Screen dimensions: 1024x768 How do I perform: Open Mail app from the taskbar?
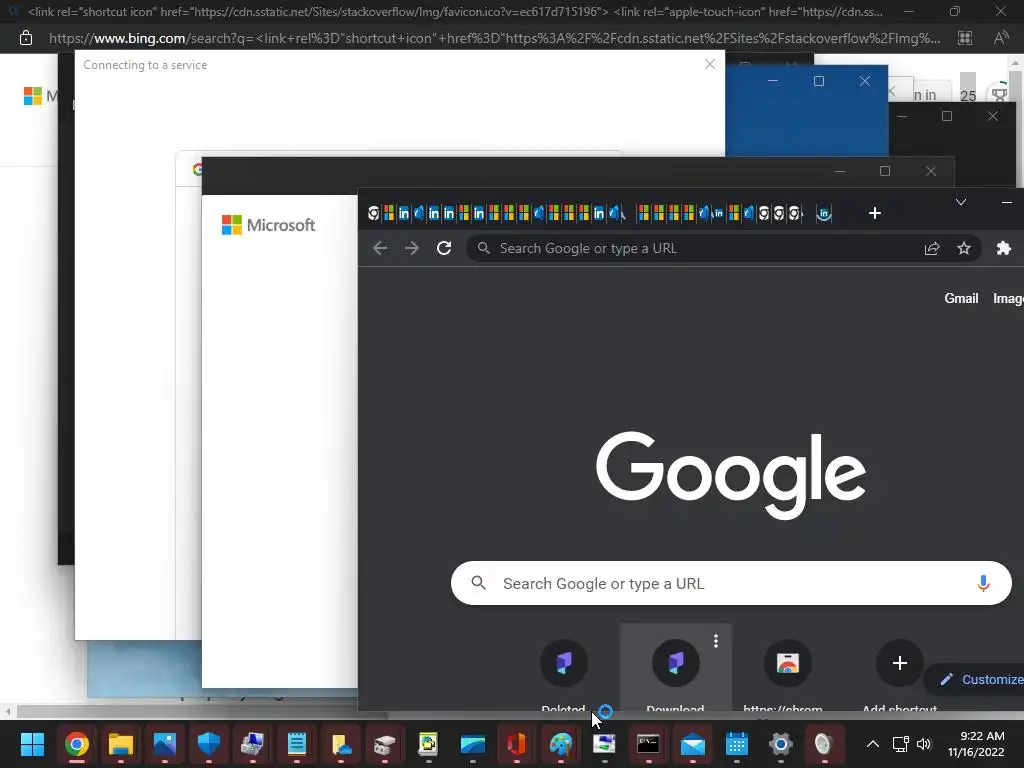click(692, 744)
